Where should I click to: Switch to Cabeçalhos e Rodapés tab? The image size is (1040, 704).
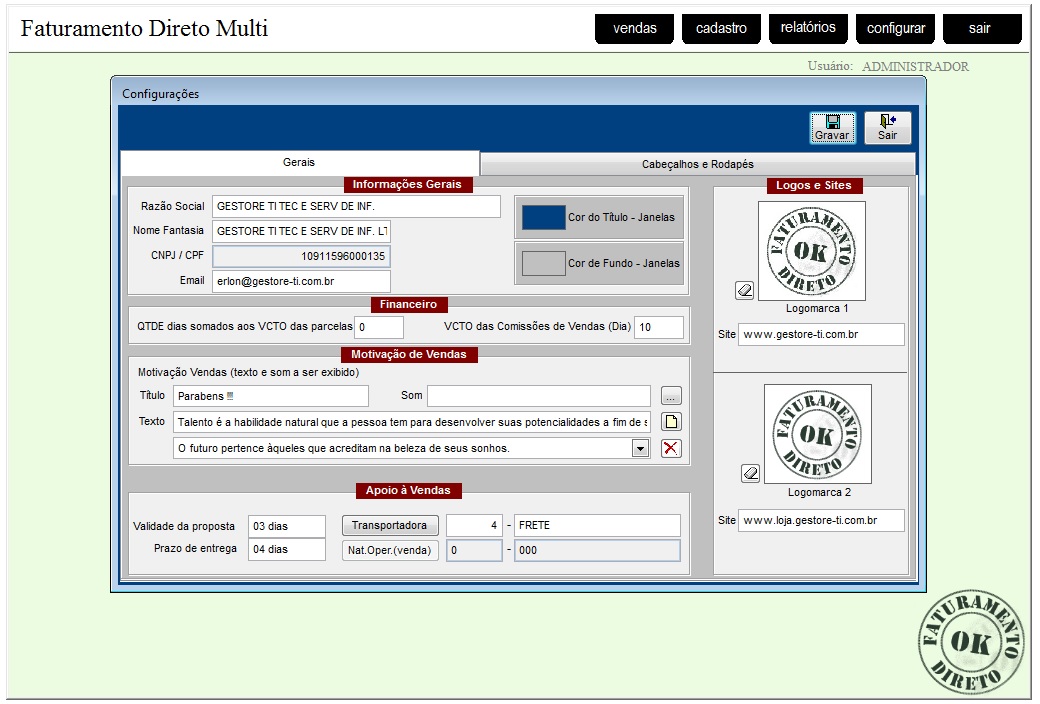tap(697, 164)
